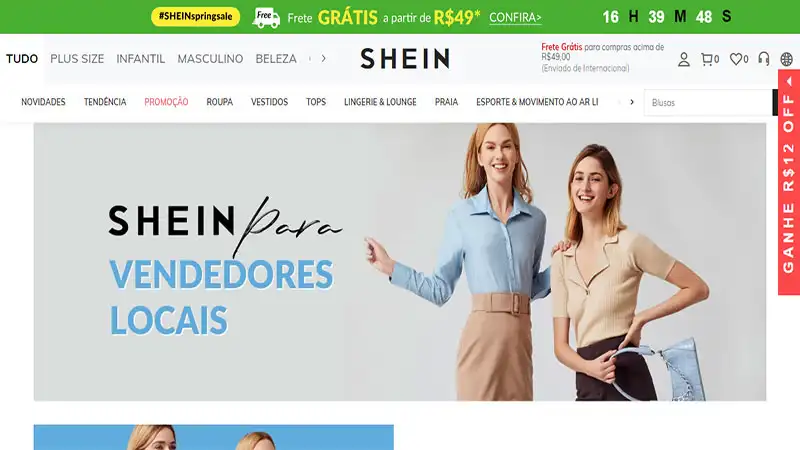This screenshot has width=800, height=450.
Task: Open the globe language selector
Action: (786, 59)
